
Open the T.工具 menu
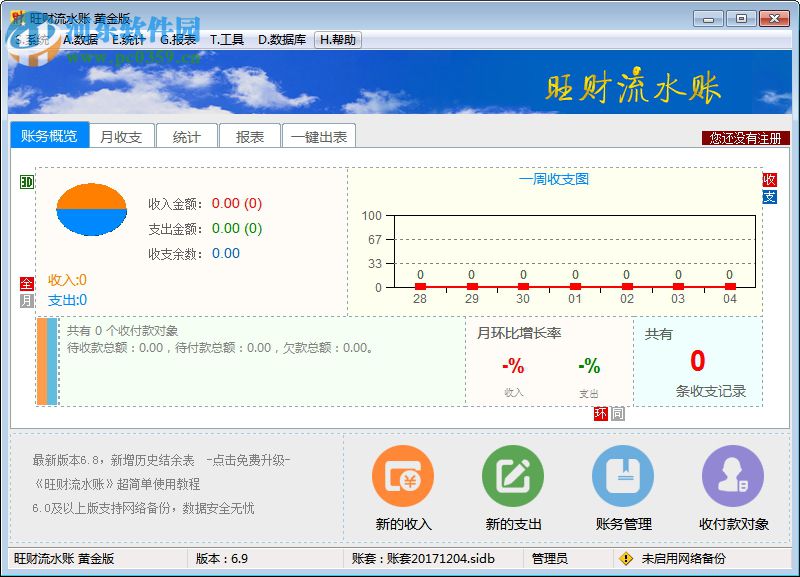click(225, 40)
